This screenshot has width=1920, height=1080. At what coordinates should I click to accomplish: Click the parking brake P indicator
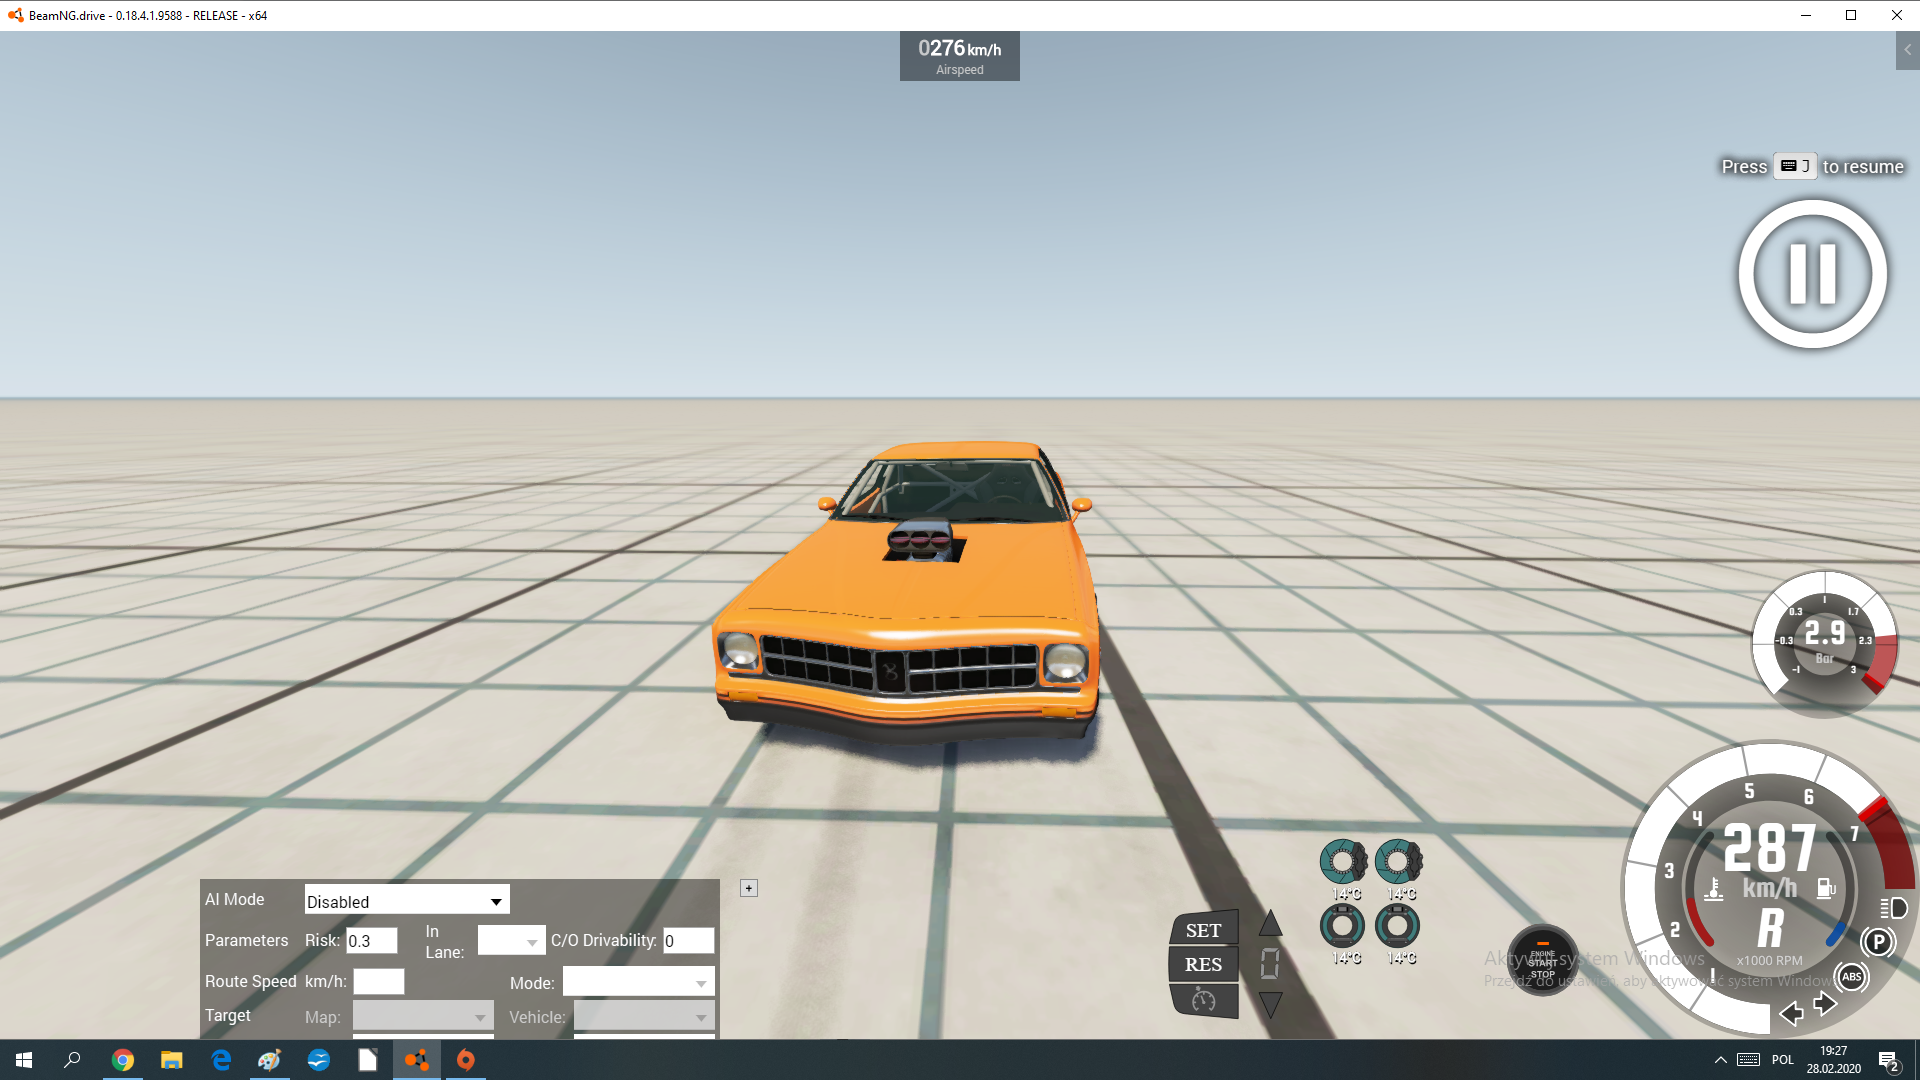point(1878,942)
